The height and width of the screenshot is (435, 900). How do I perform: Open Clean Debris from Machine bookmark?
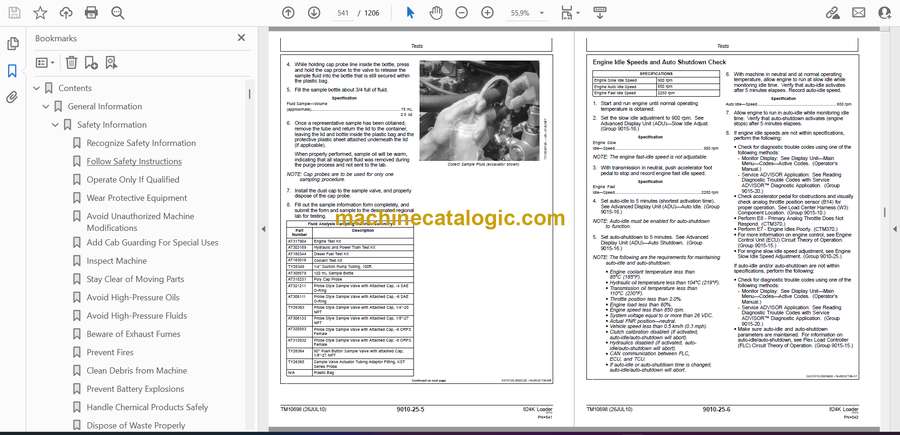tap(137, 371)
